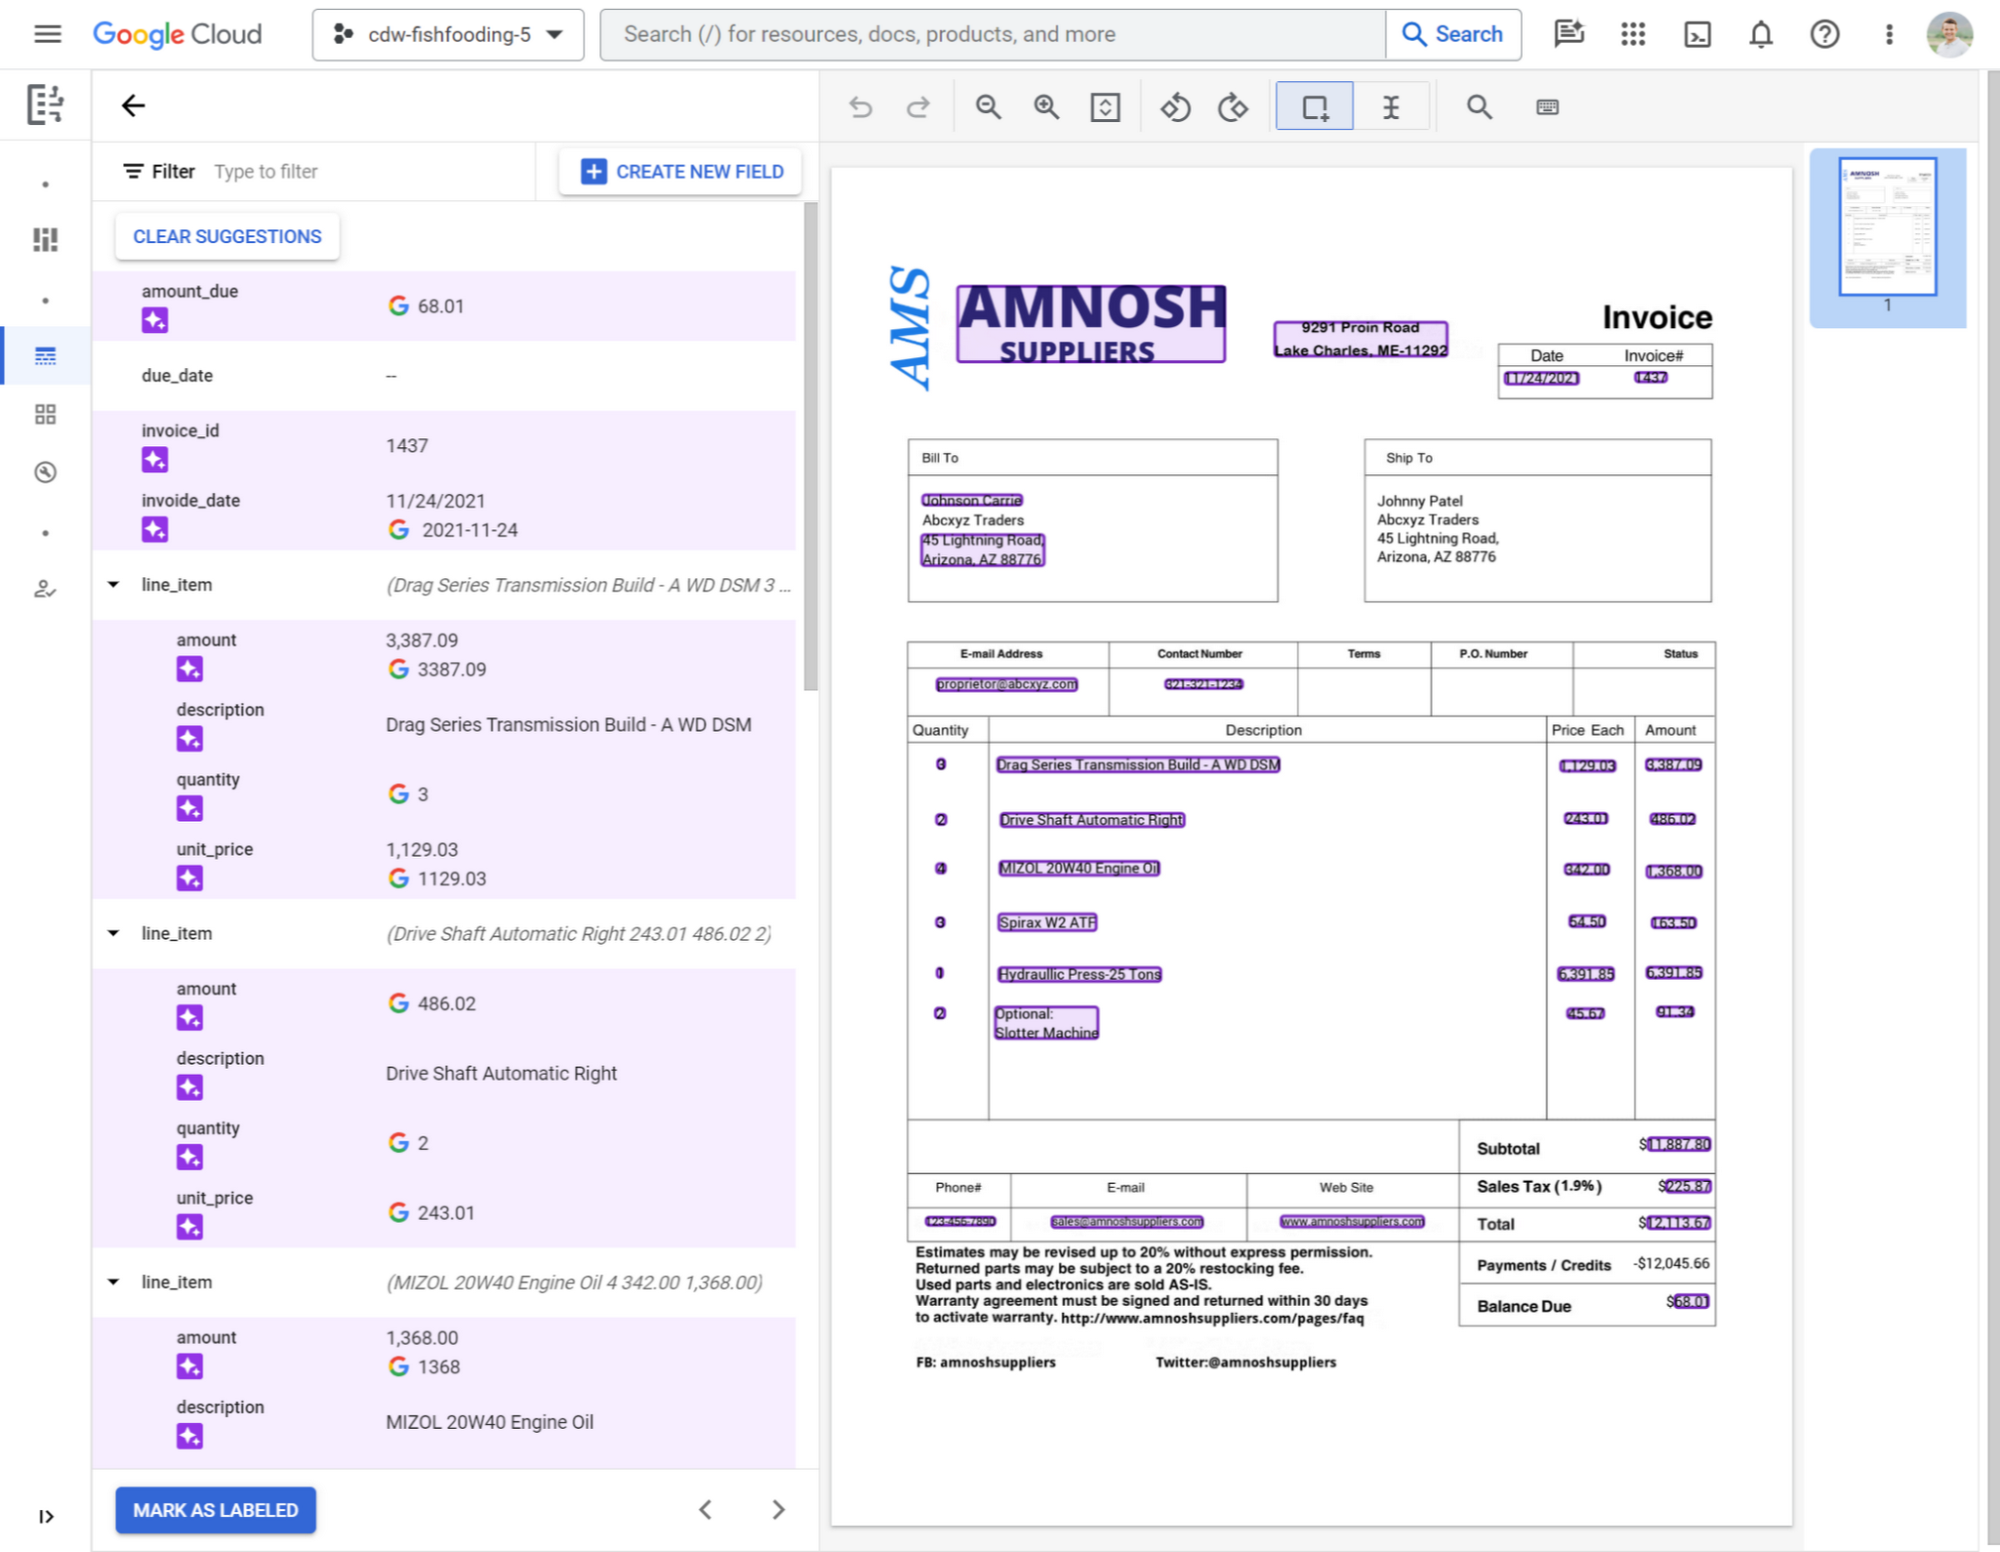Rotate document counterclockwise

1175,107
